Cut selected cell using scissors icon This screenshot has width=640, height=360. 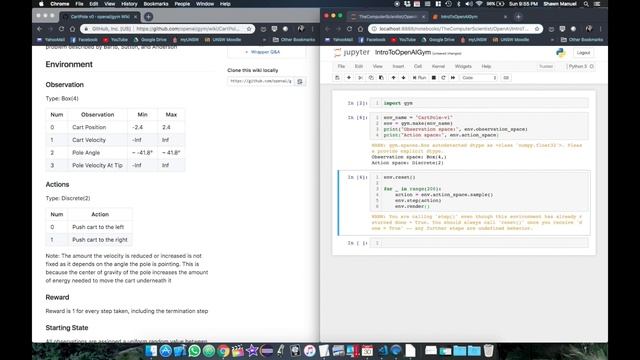[360, 78]
